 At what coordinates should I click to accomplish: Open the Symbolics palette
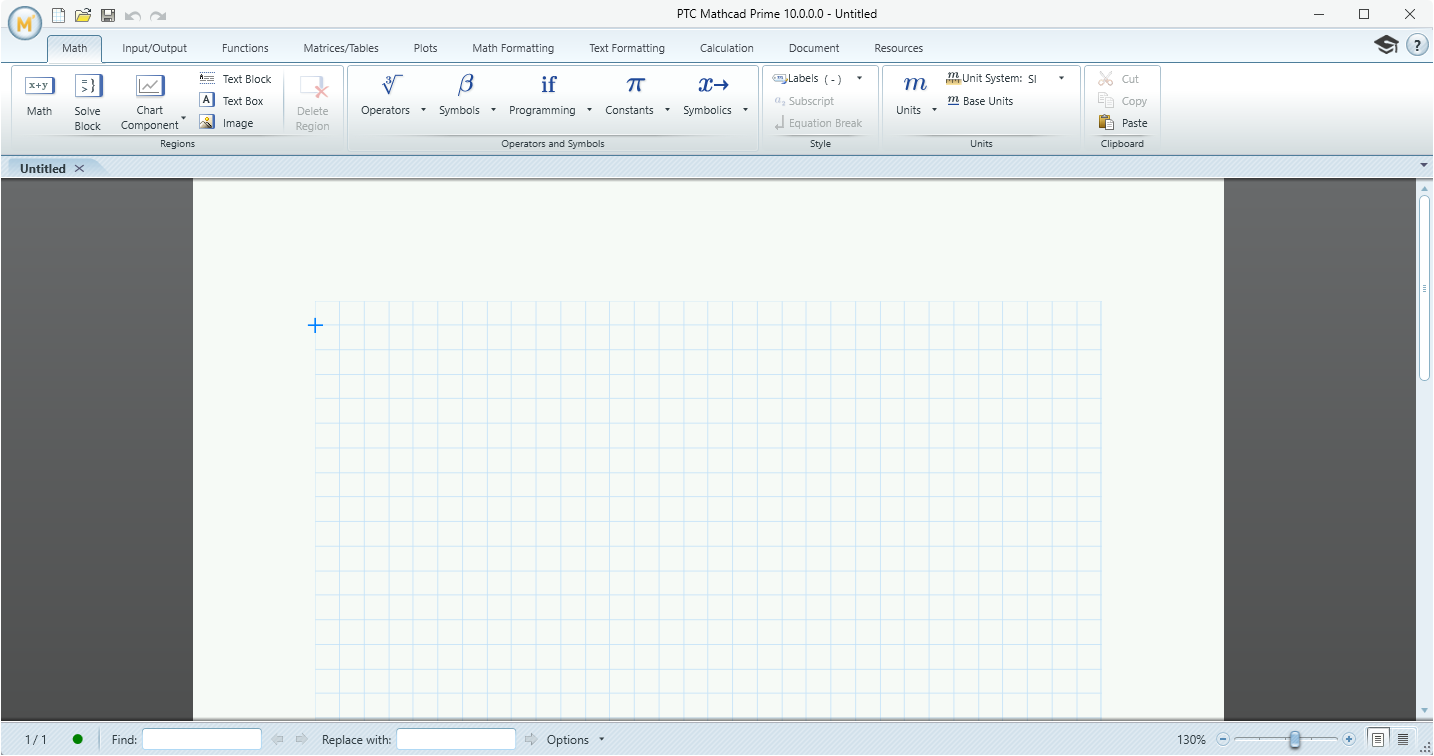(x=708, y=97)
